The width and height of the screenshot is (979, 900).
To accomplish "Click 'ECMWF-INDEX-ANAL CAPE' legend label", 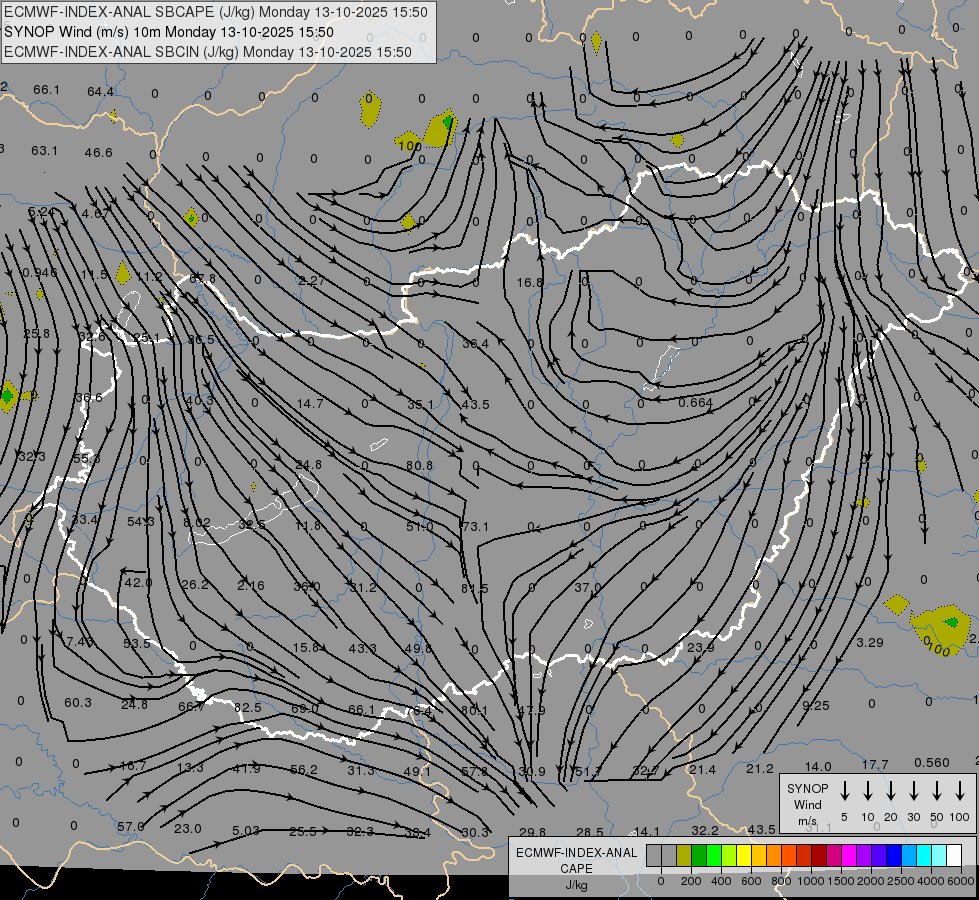I will point(576,861).
